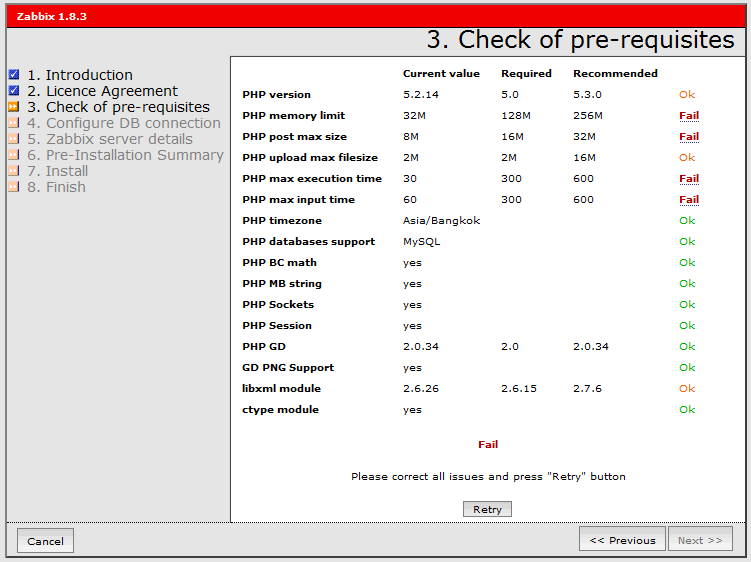Click the arrow icon beside Configure DB connection

click(14, 122)
